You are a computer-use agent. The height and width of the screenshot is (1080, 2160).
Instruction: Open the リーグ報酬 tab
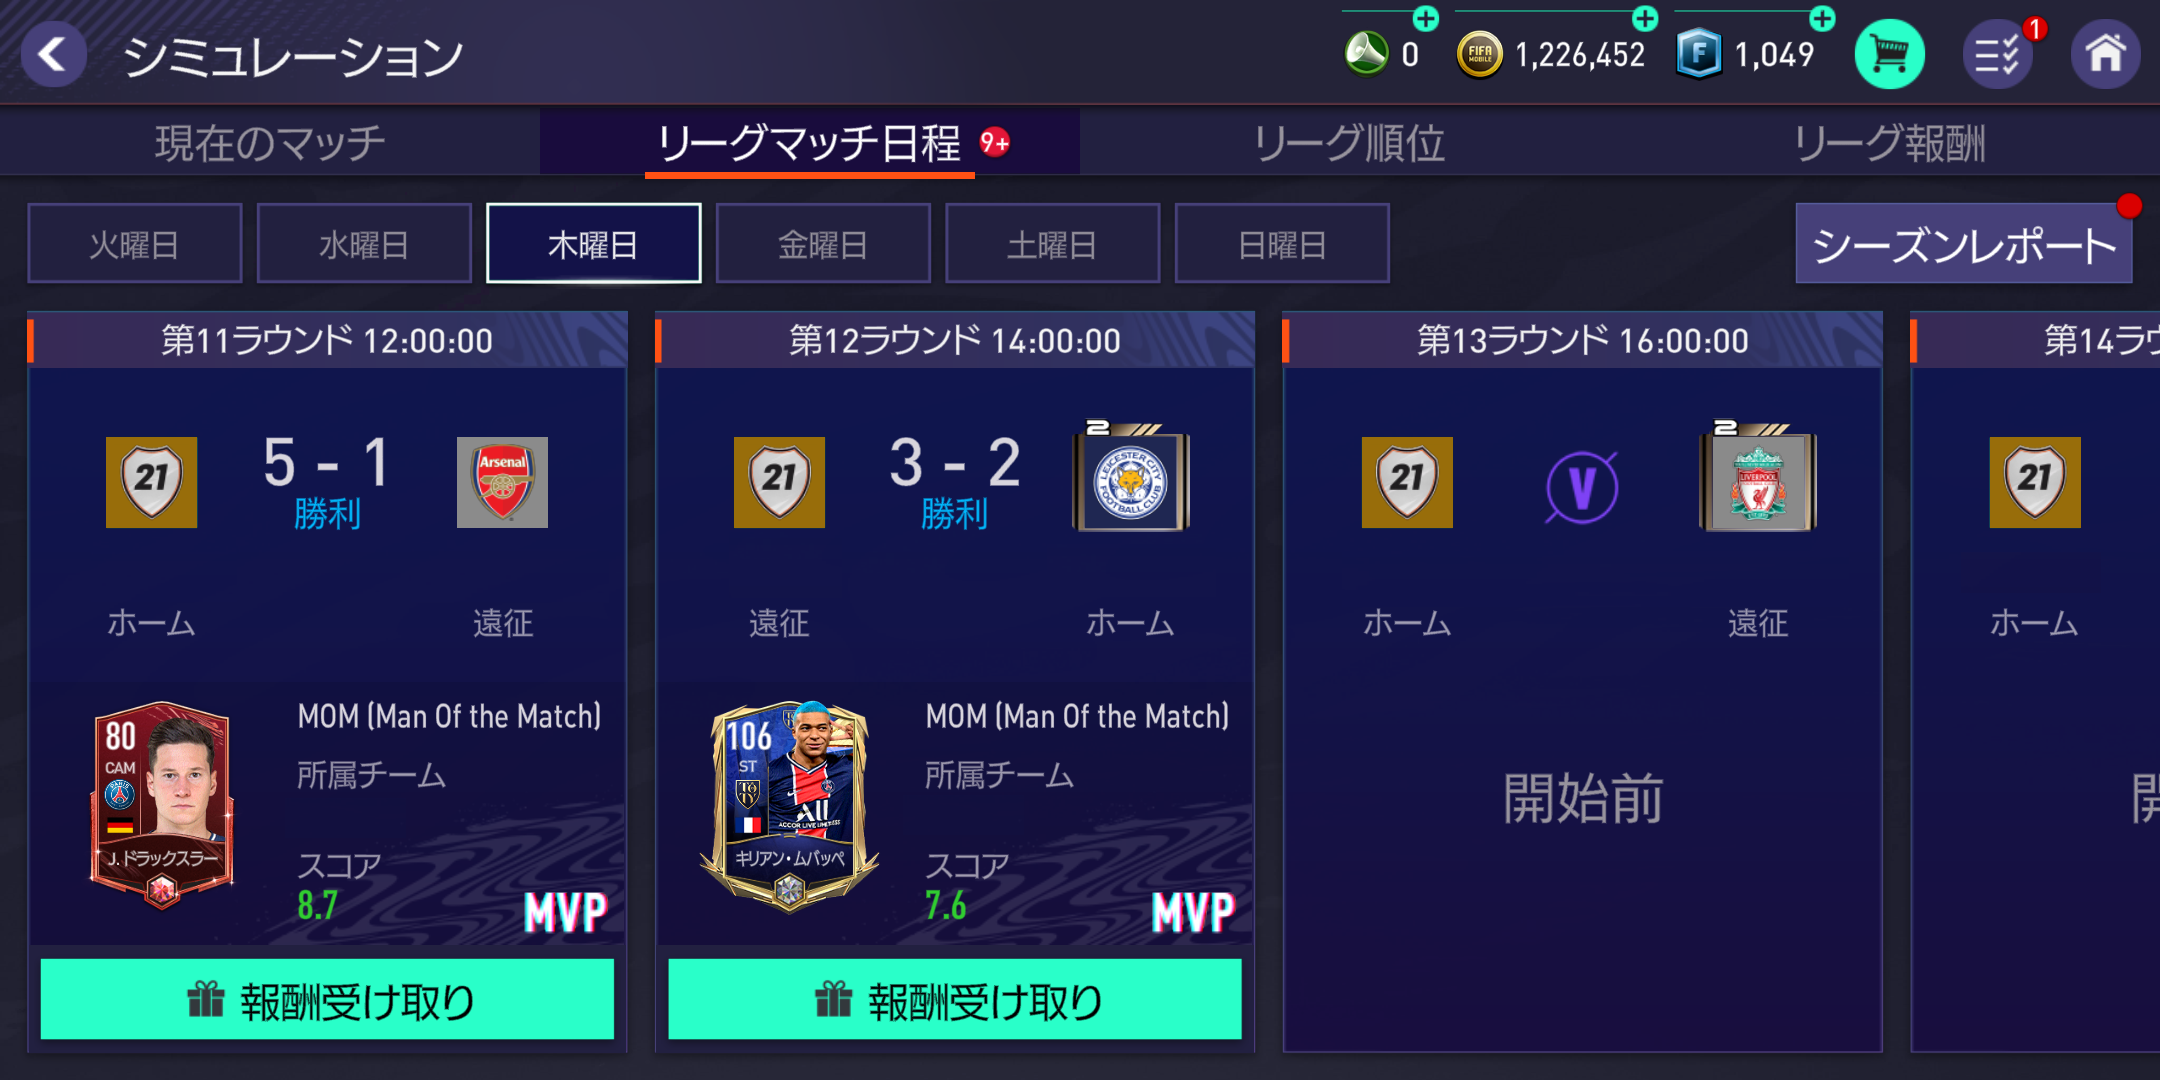click(1890, 143)
